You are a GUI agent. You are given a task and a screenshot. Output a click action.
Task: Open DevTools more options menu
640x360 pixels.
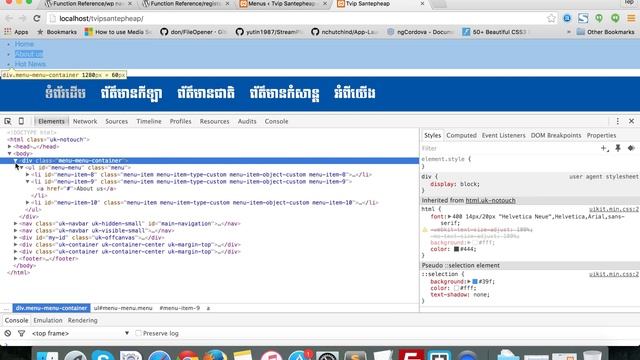tap(618, 121)
